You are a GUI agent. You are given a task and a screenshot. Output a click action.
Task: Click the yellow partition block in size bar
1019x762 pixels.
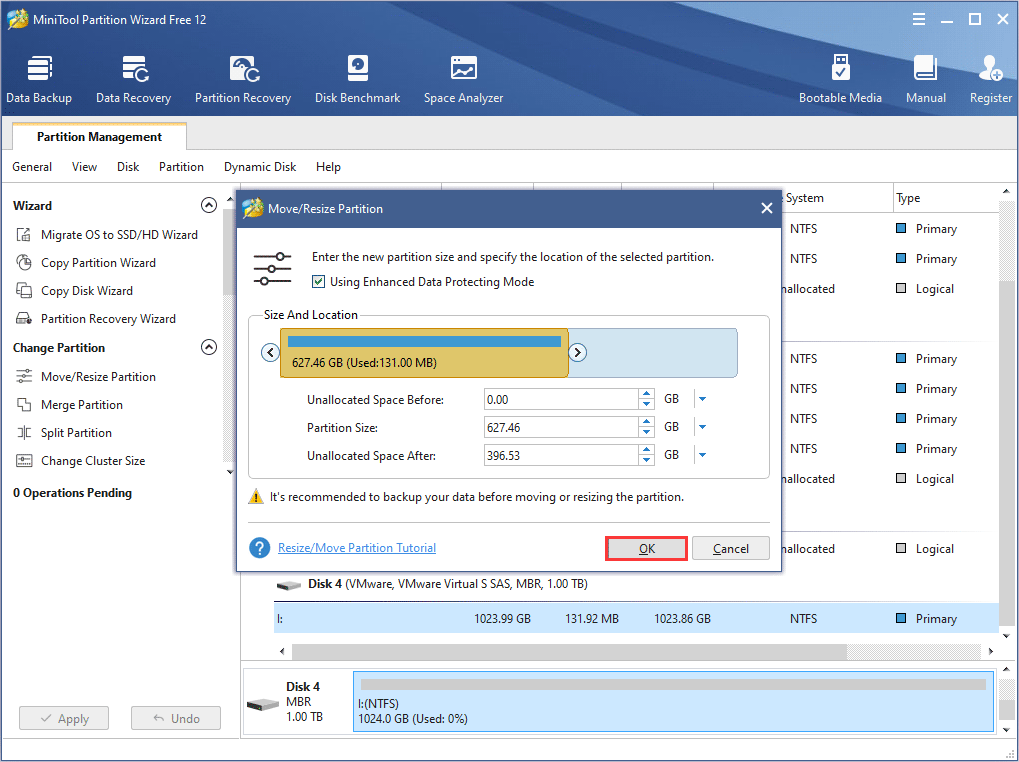pos(424,353)
